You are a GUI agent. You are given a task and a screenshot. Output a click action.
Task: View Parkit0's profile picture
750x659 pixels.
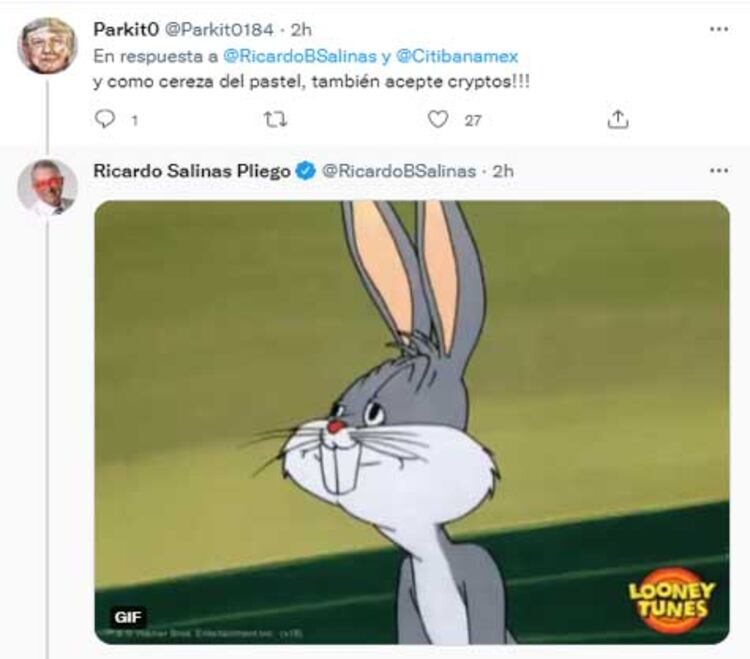[x=47, y=46]
